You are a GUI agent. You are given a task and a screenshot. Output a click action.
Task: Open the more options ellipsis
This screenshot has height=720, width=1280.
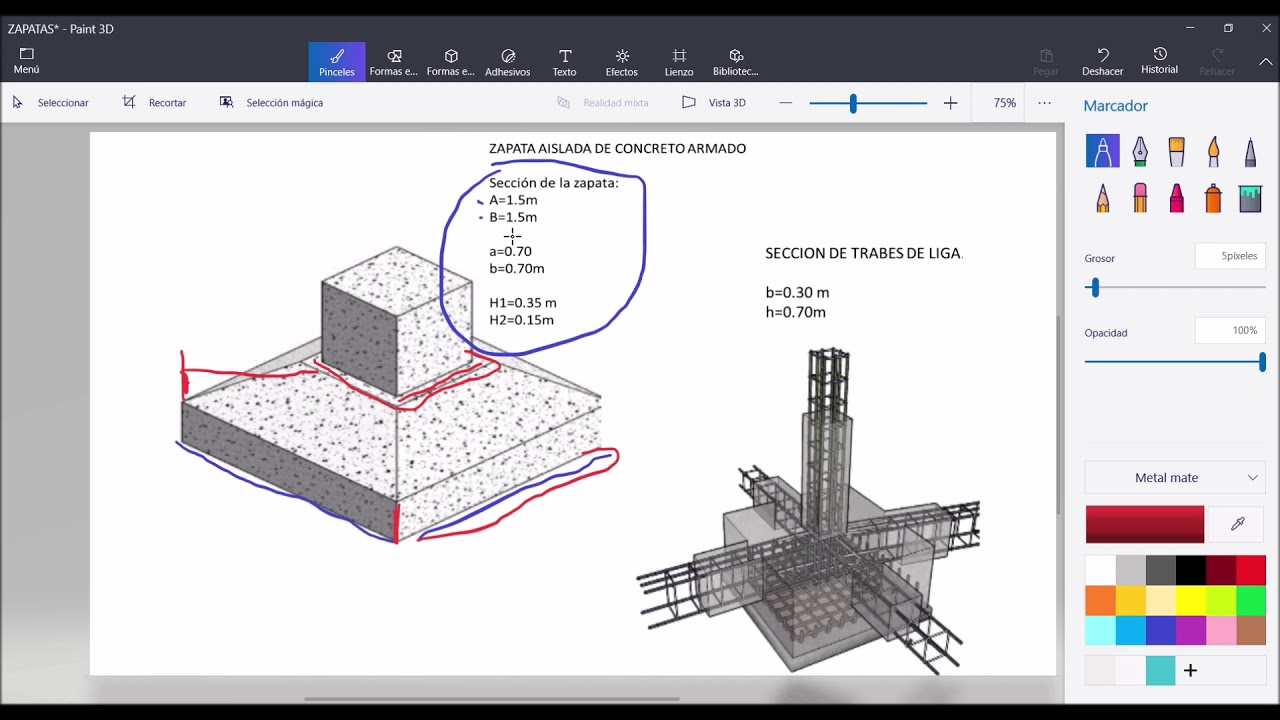click(1045, 103)
